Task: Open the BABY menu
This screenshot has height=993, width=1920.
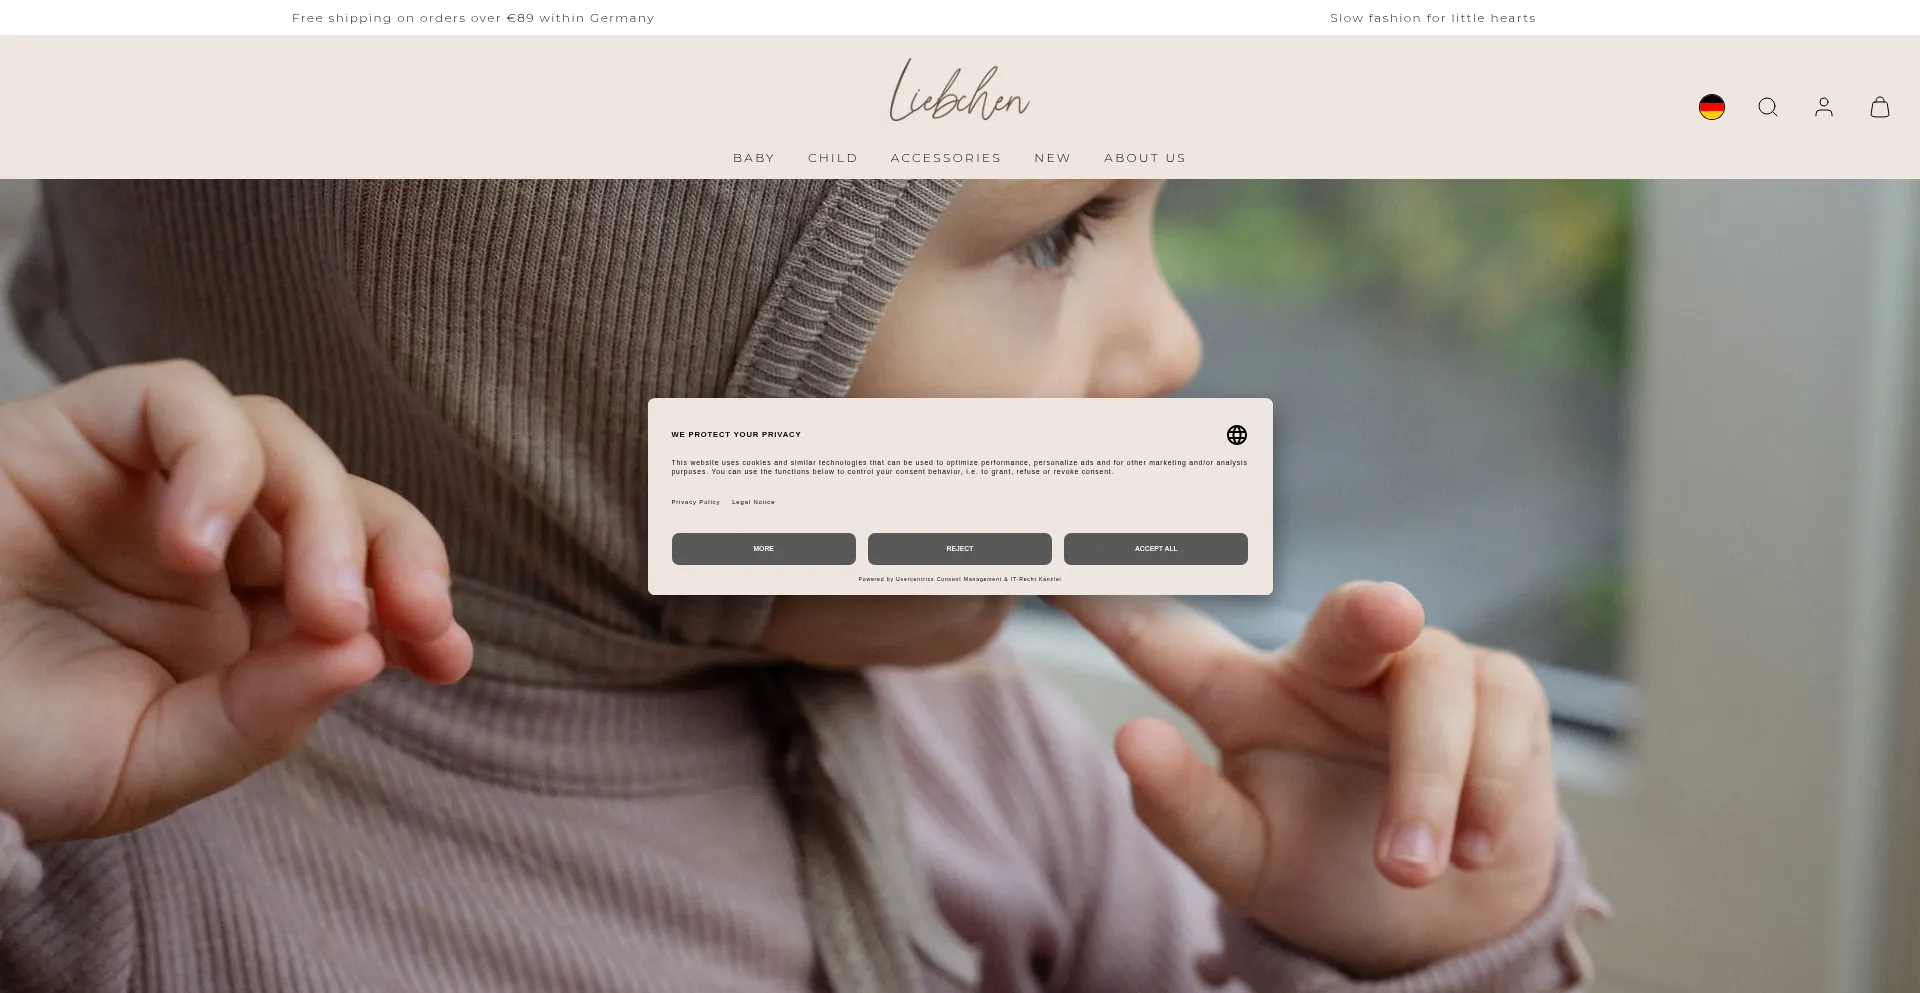Action: 754,158
